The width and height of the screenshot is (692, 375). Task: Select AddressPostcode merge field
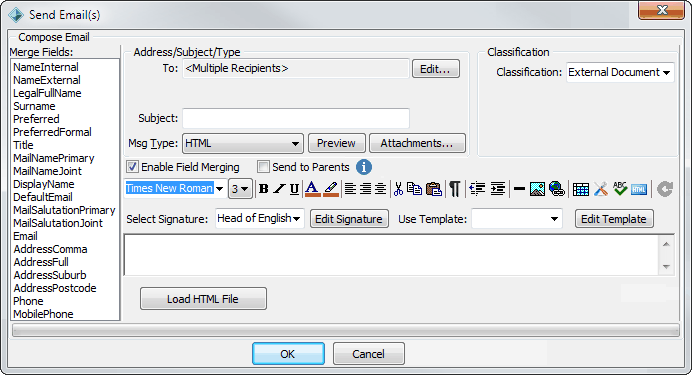tap(55, 288)
